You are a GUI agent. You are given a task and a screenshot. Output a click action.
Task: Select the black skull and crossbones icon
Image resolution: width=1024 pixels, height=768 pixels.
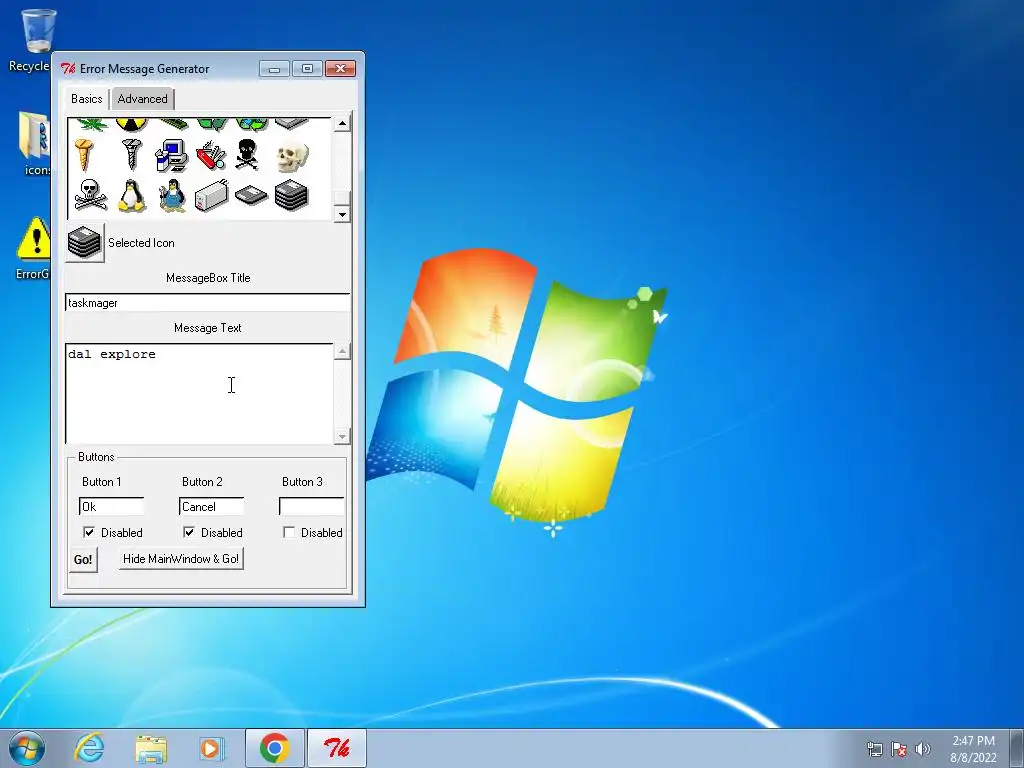[247, 155]
